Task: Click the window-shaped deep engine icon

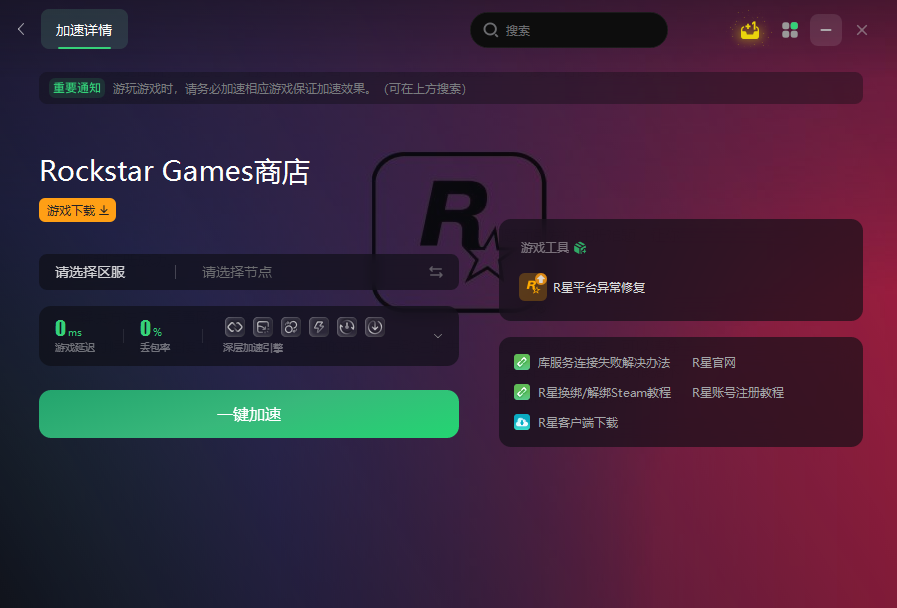Action: pos(263,327)
